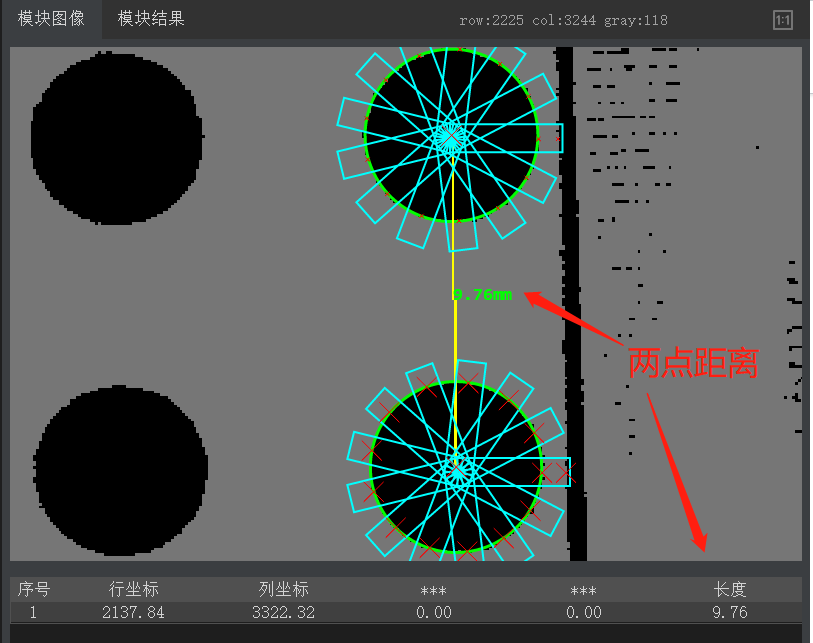
Task: Click the column coordinate value 3322.32
Action: click(283, 612)
